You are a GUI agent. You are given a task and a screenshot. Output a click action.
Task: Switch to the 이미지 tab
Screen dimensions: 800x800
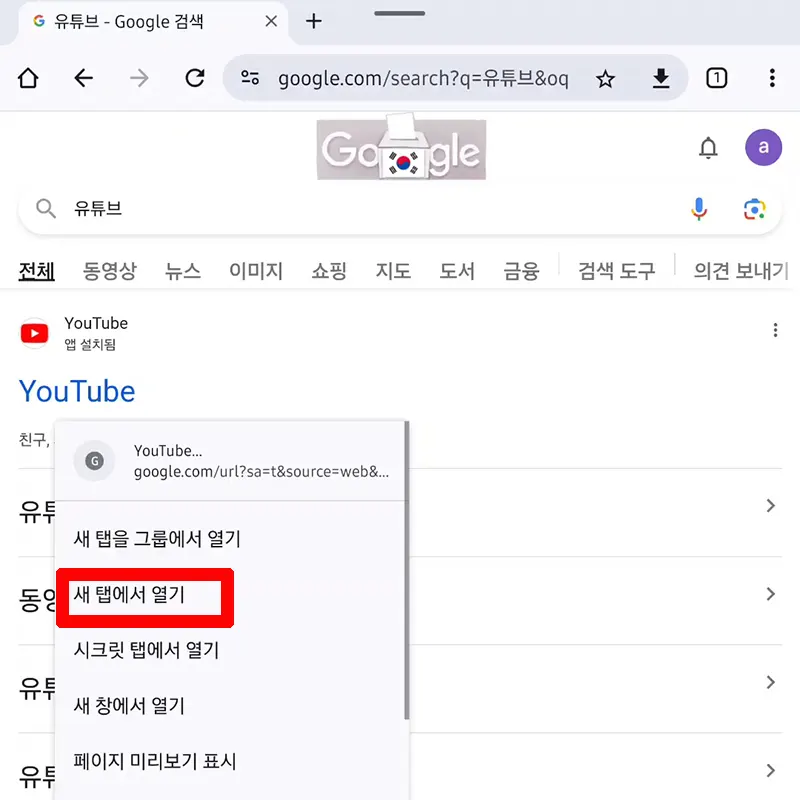point(256,270)
